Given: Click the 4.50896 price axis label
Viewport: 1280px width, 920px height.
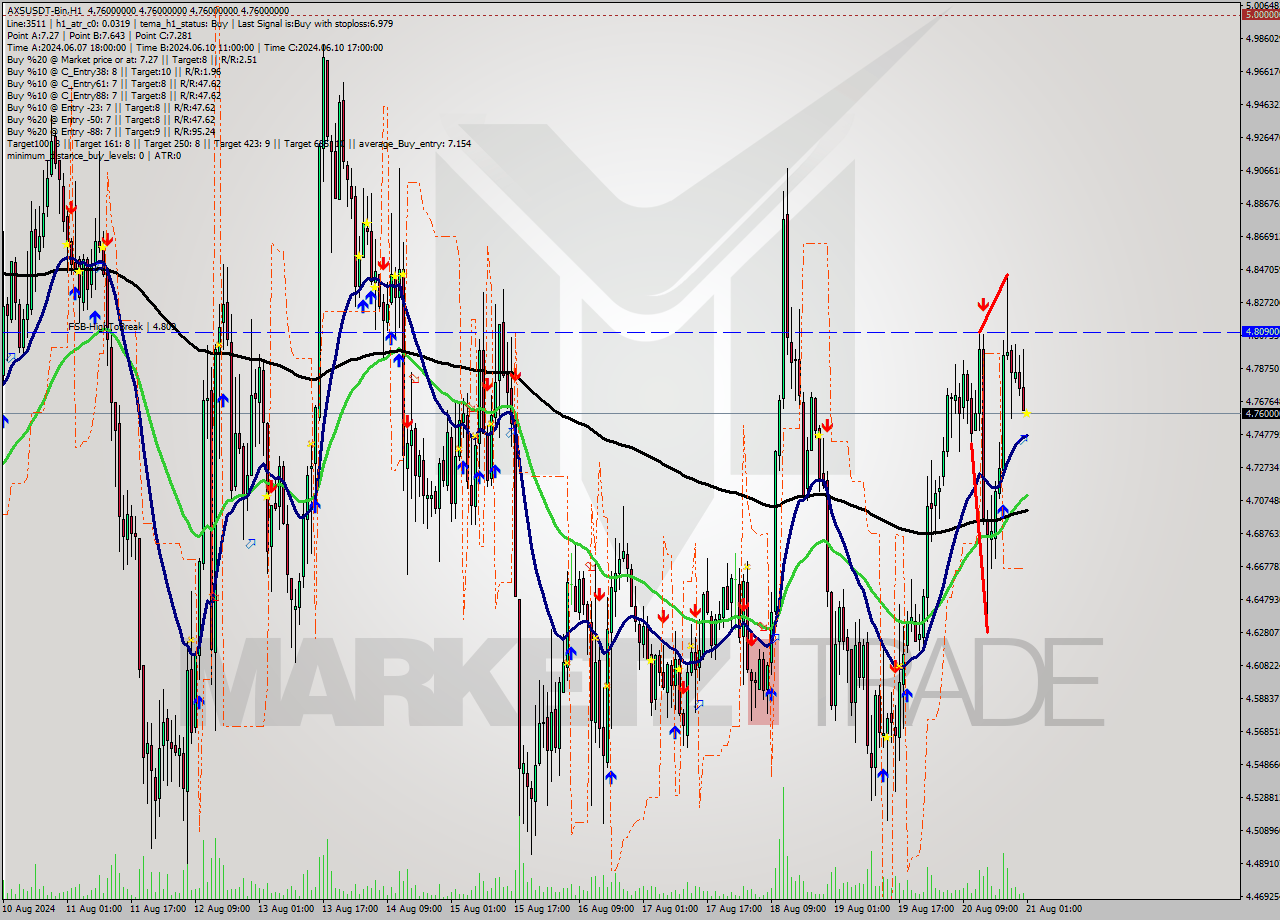Looking at the screenshot, I should (1261, 830).
